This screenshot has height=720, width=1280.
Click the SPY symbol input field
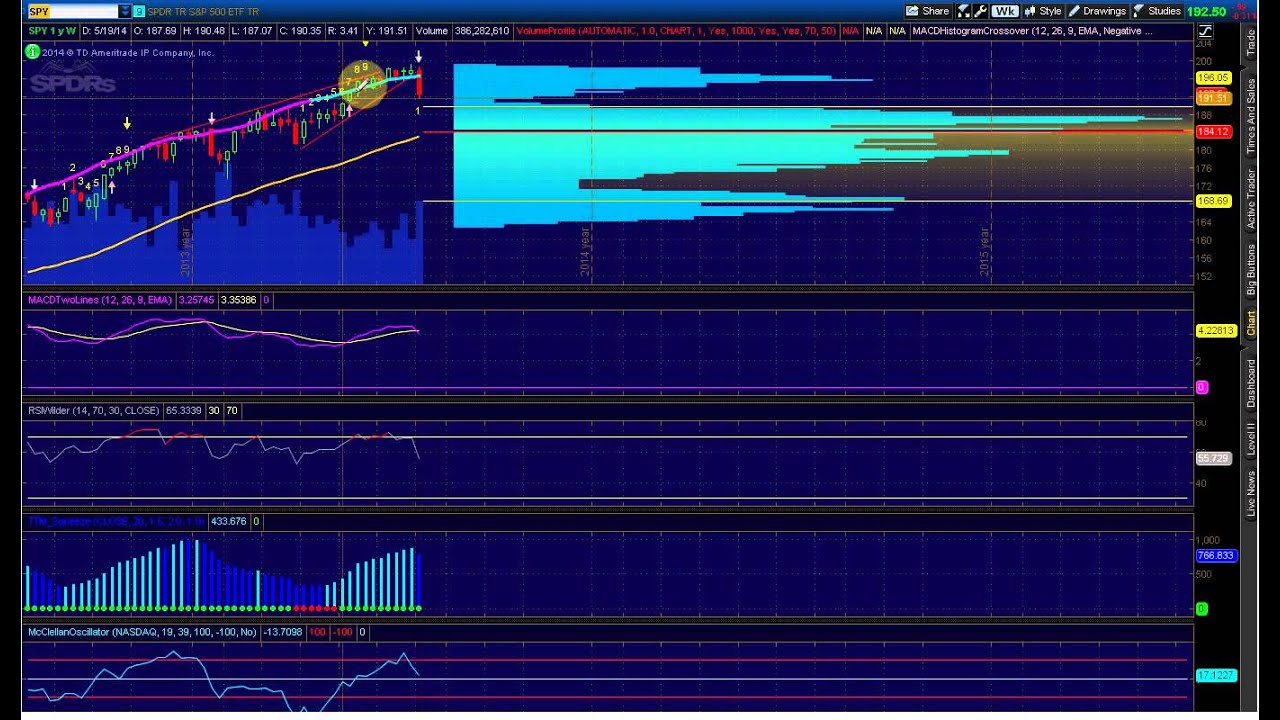pyautogui.click(x=72, y=11)
